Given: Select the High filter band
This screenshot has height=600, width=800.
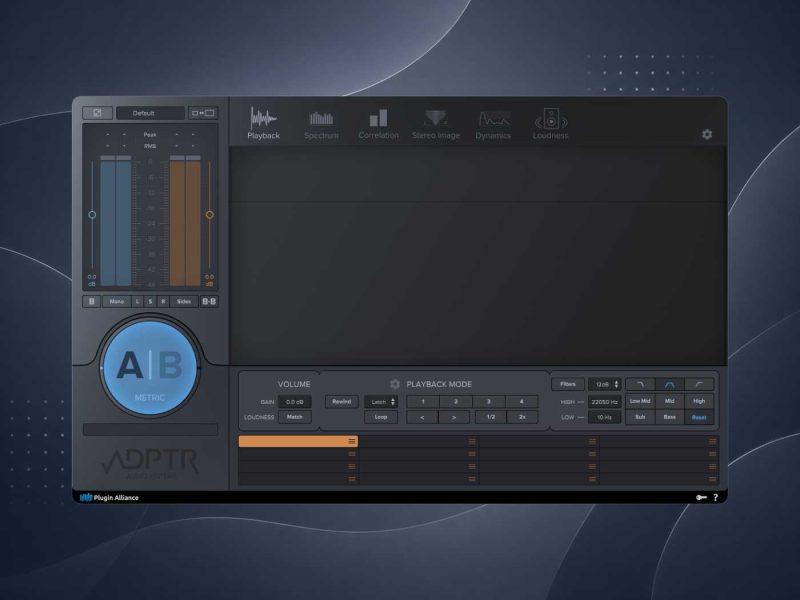Looking at the screenshot, I should click(x=699, y=401).
